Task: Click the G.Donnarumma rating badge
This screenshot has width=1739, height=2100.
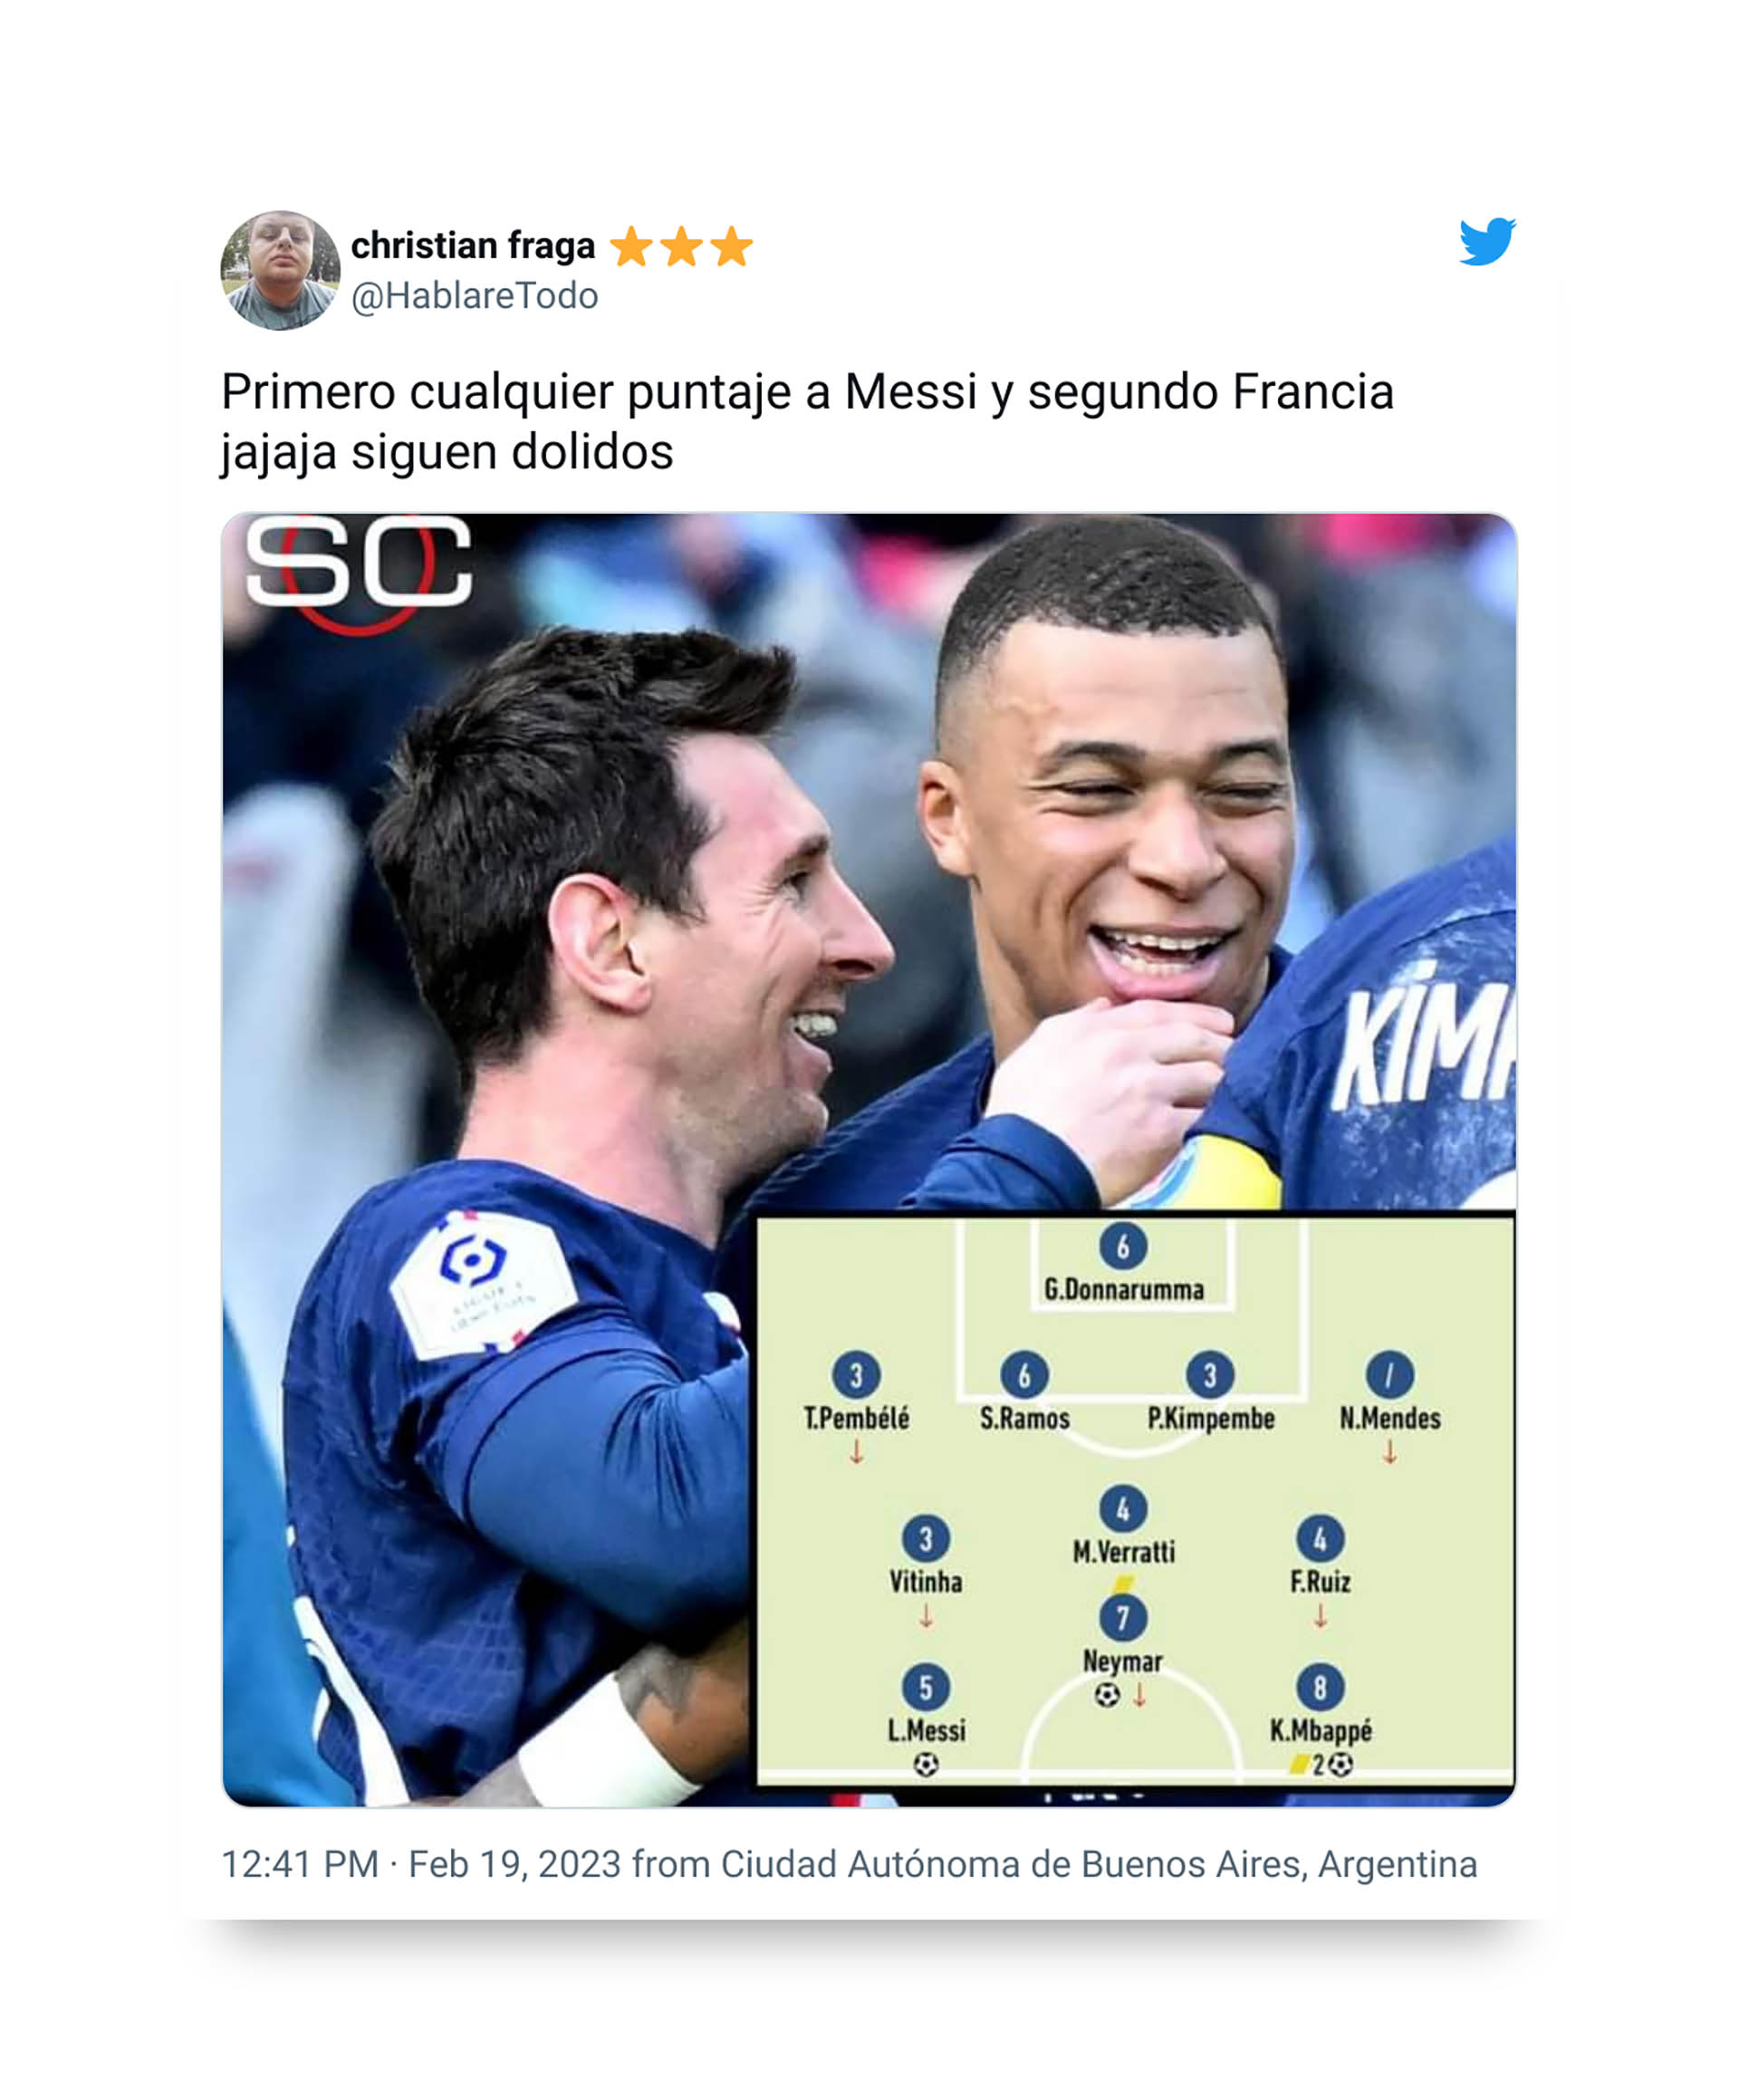Action: click(1123, 1246)
